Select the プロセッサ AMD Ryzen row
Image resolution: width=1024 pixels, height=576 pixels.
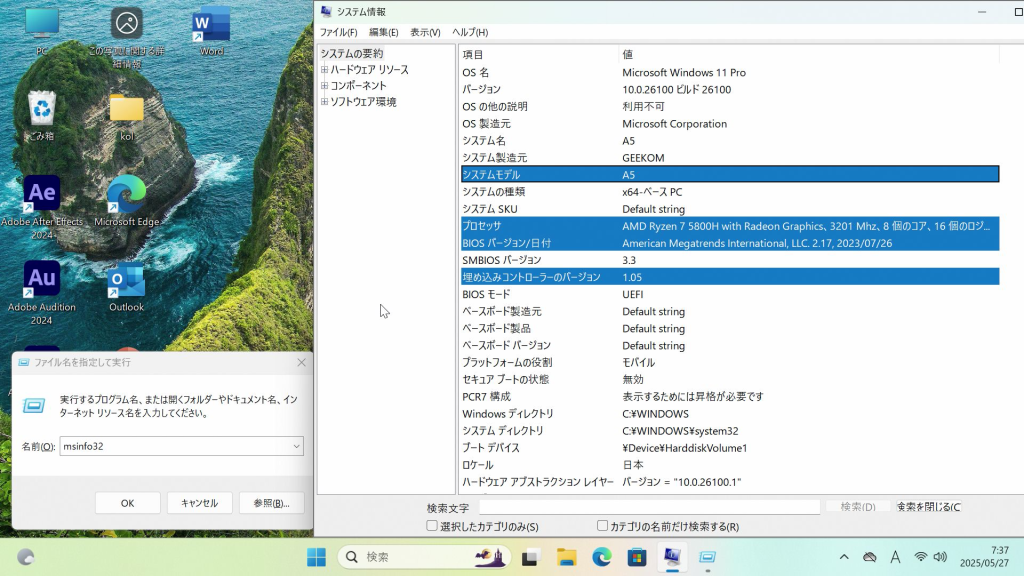click(x=730, y=226)
